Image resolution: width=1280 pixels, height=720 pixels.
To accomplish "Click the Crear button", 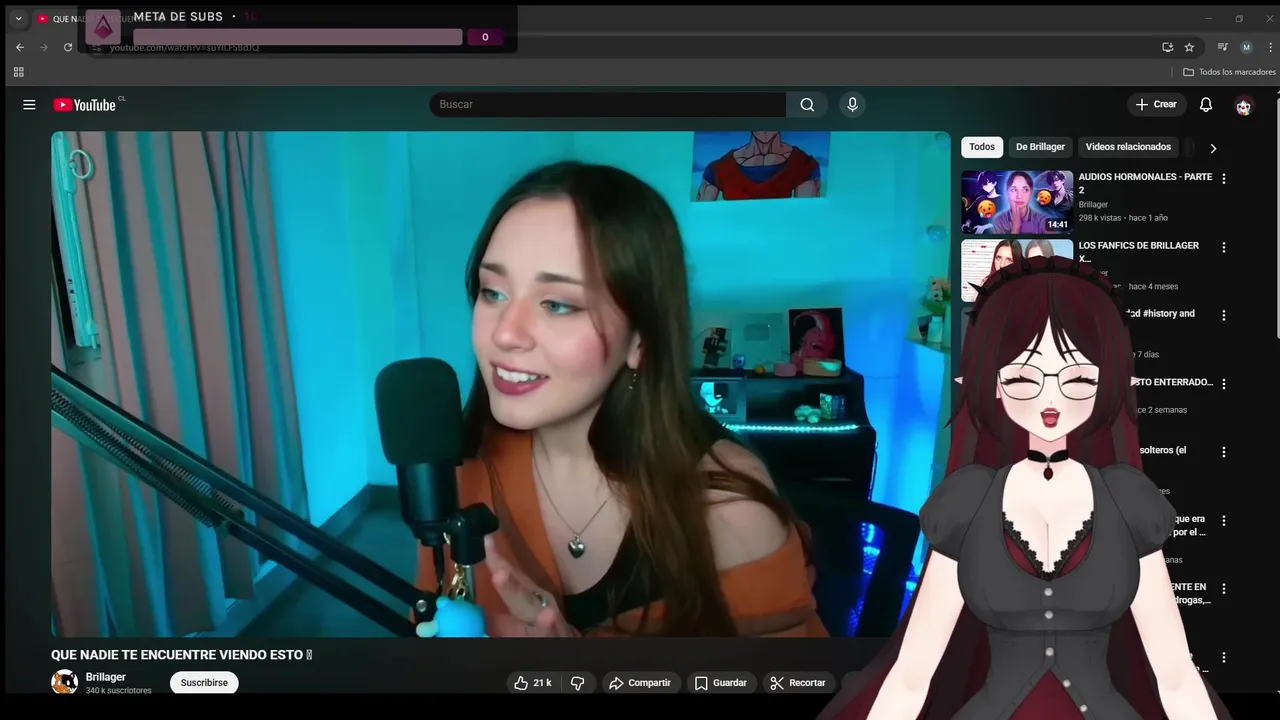I will (x=1157, y=104).
